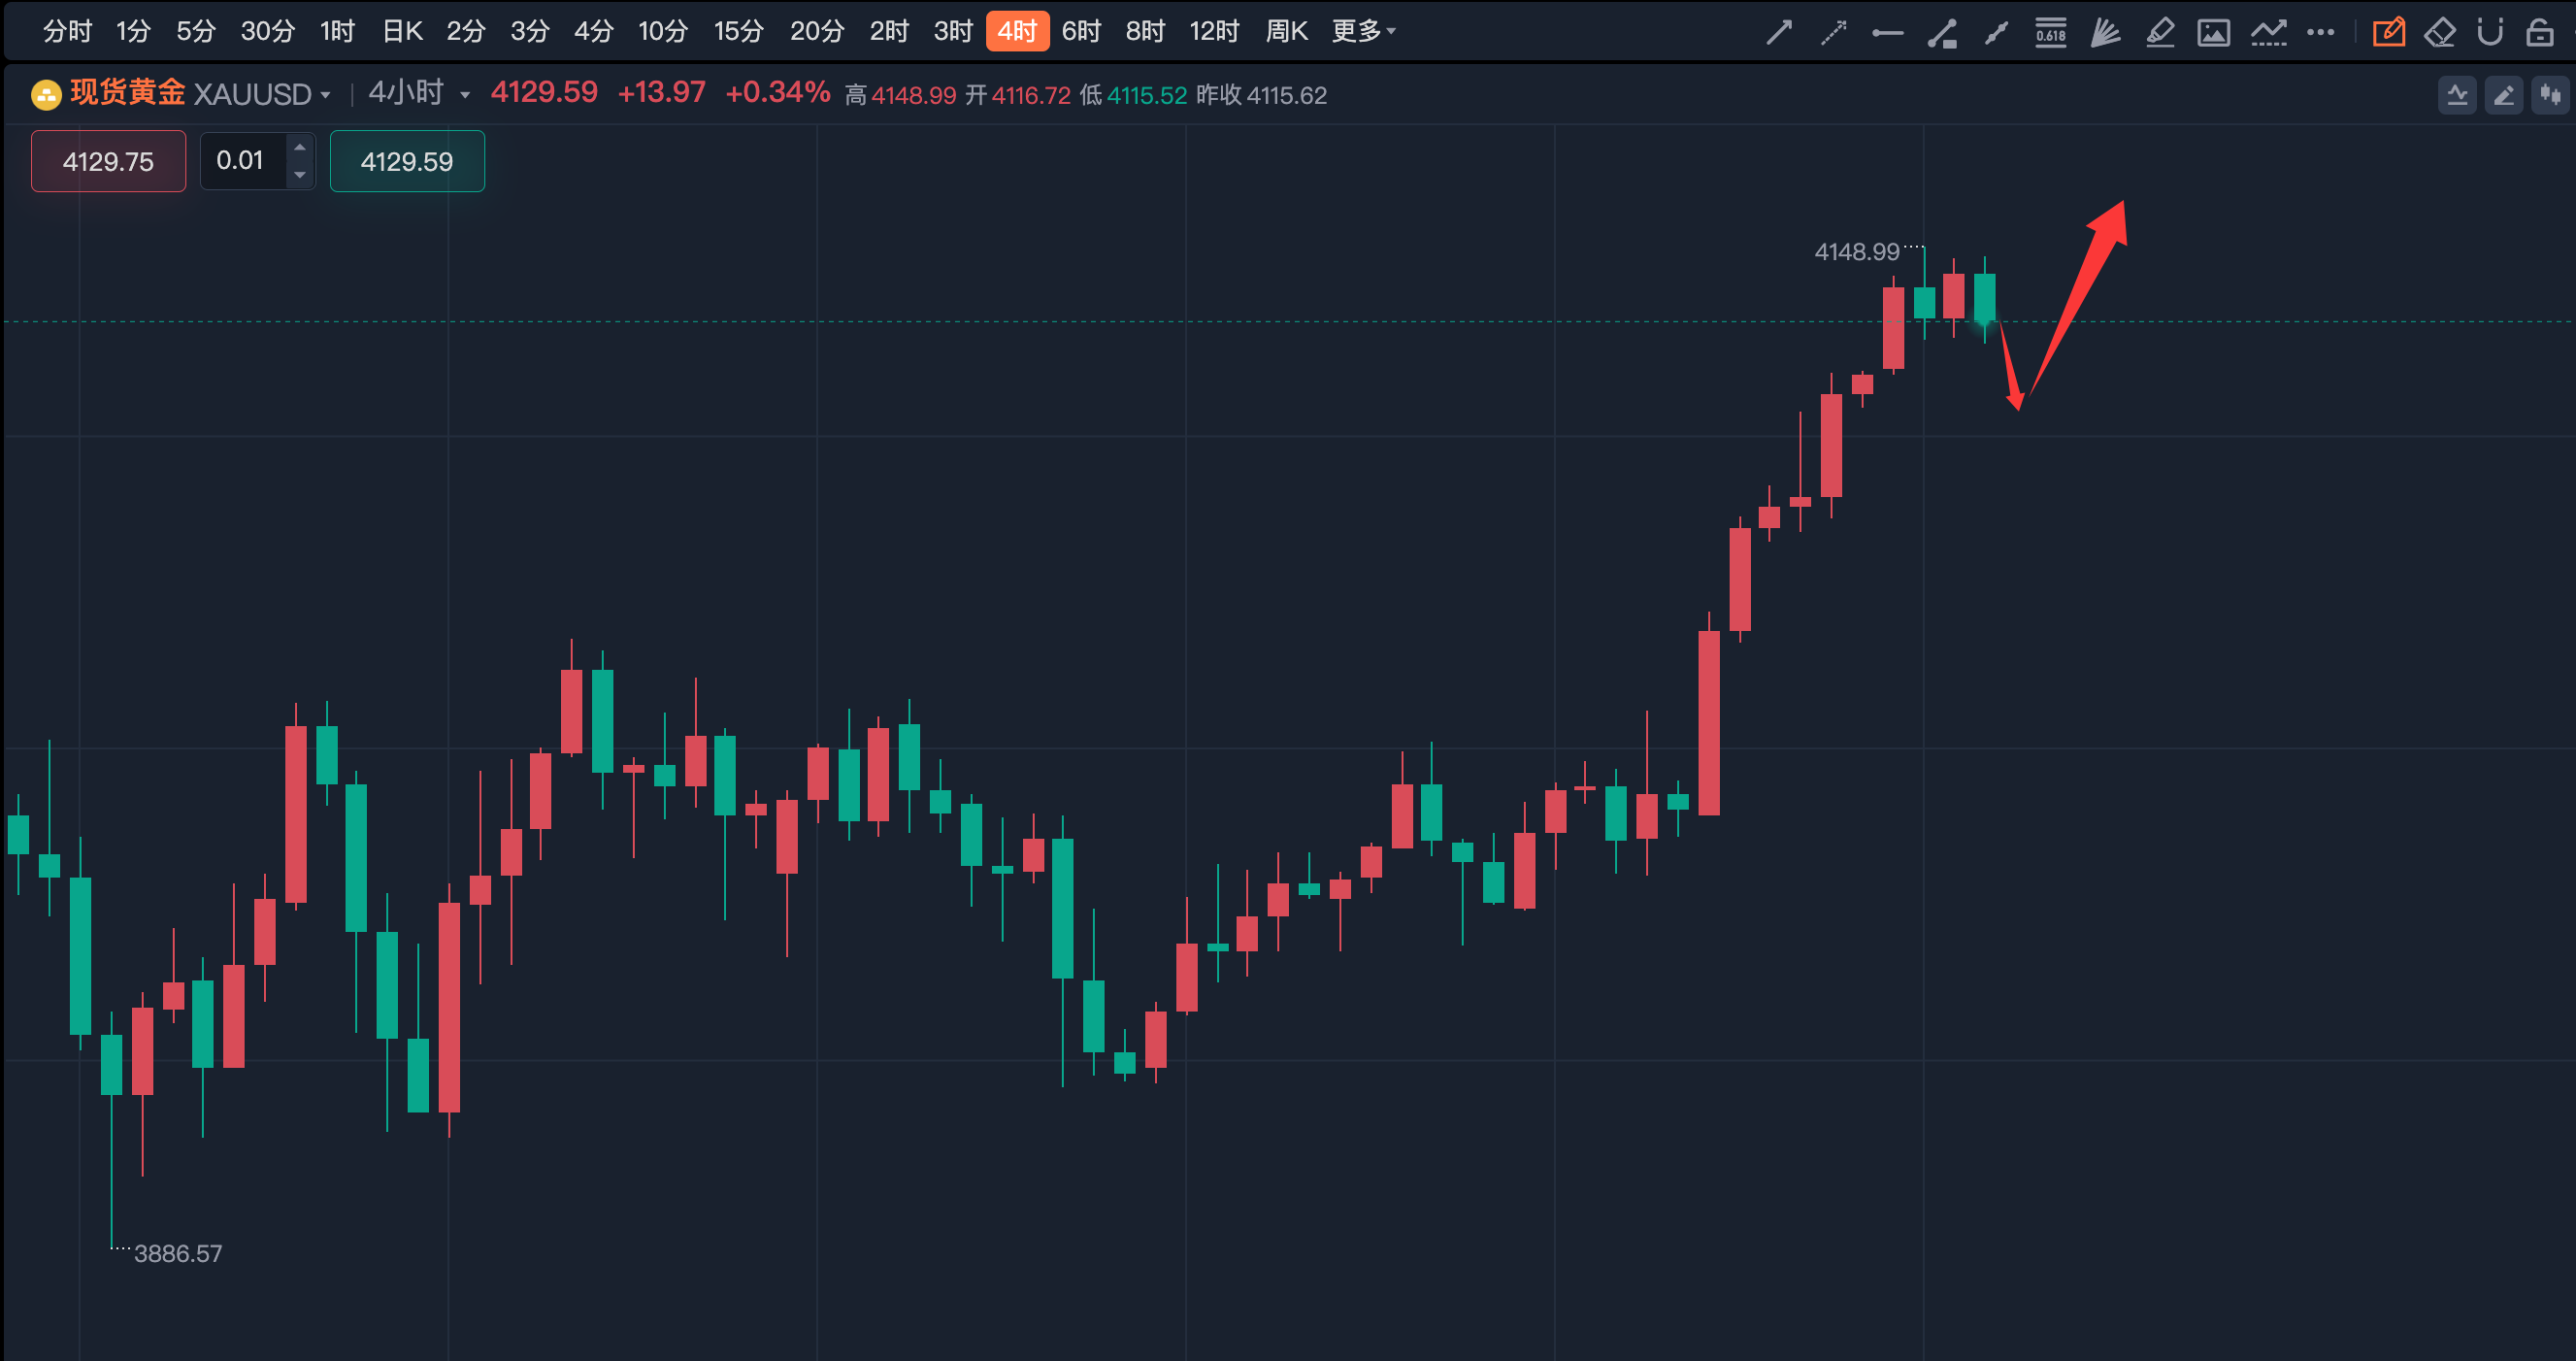This screenshot has width=2576, height=1361.
Task: Activate the eraser tool
Action: tap(2439, 33)
